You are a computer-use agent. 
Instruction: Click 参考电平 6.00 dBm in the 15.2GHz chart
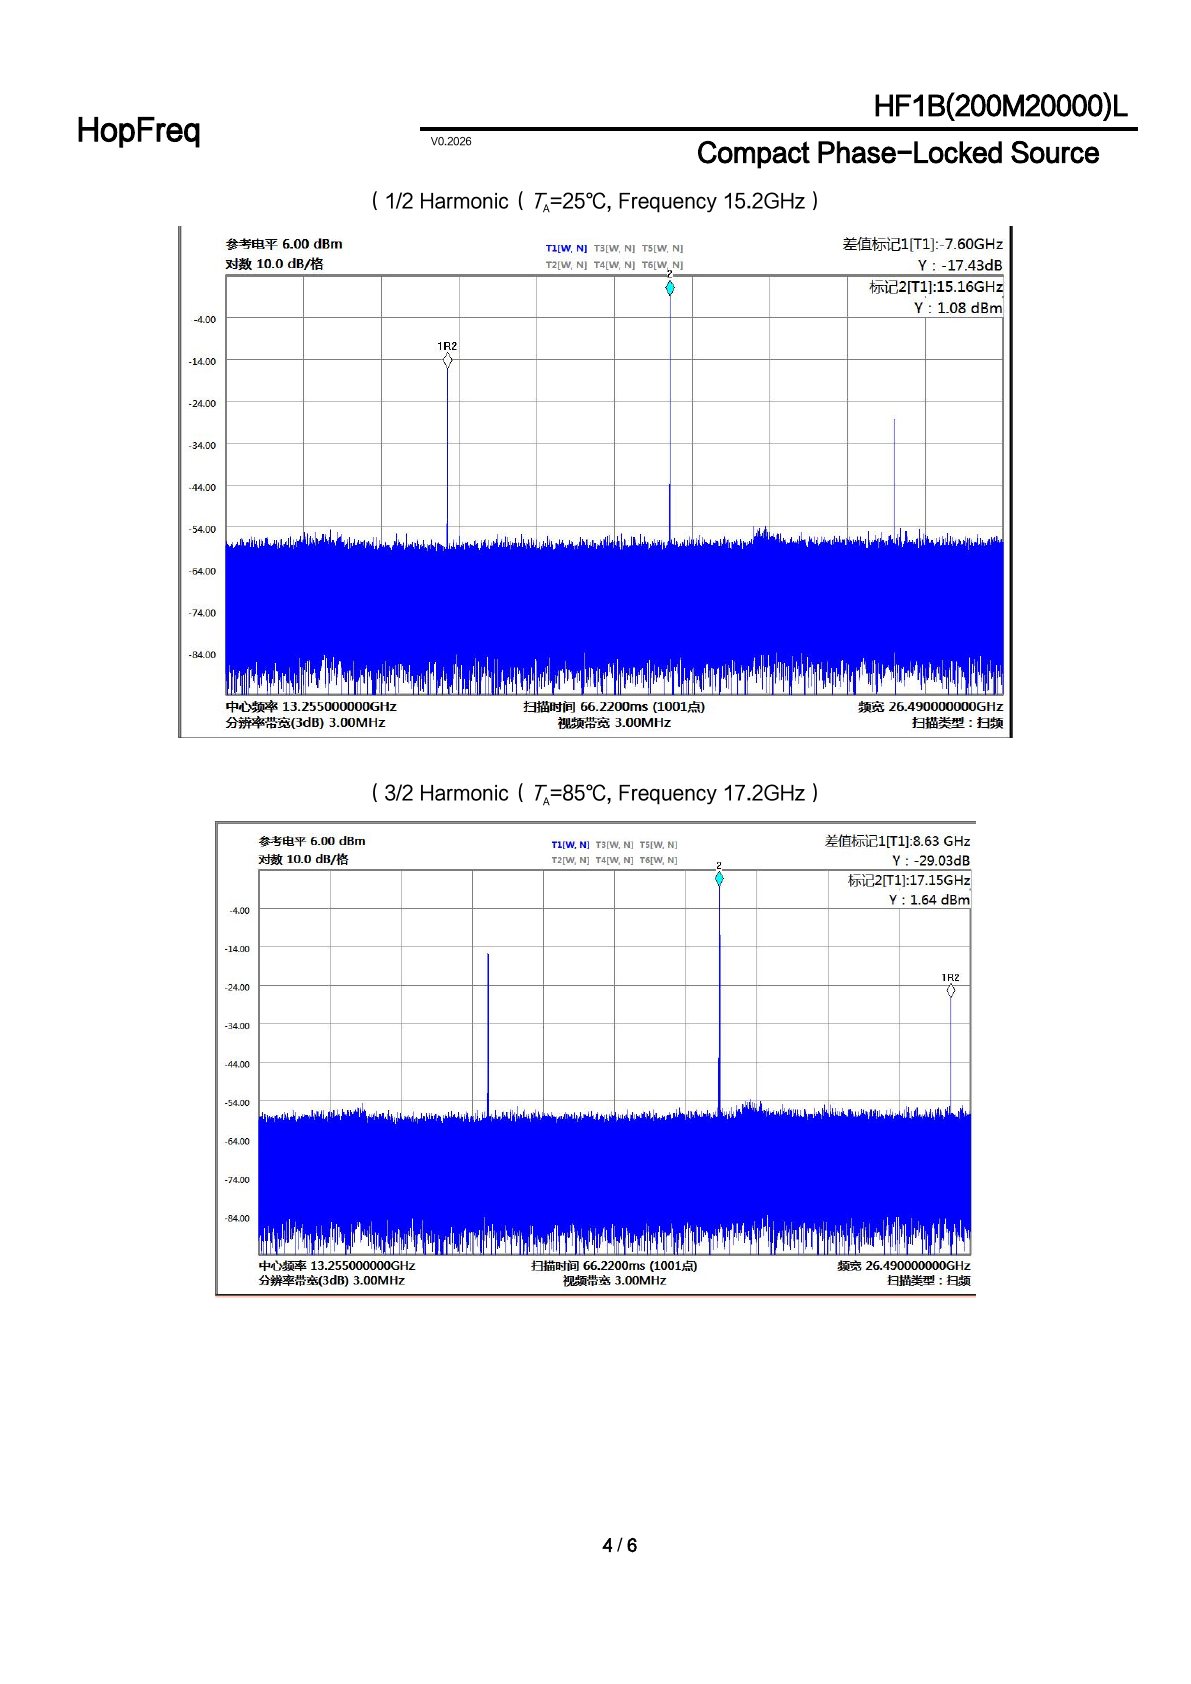[x=284, y=244]
